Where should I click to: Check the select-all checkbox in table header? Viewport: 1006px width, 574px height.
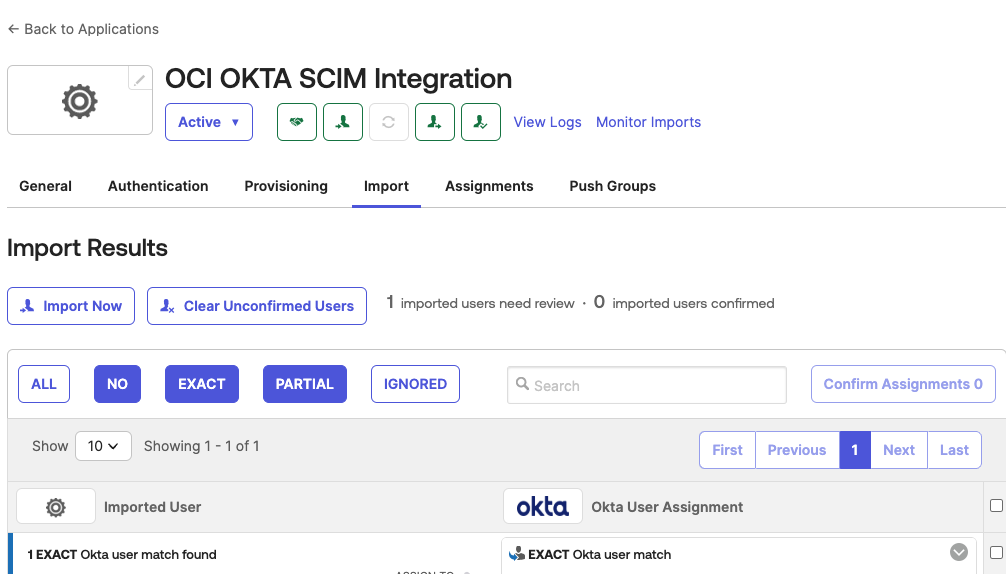(996, 506)
